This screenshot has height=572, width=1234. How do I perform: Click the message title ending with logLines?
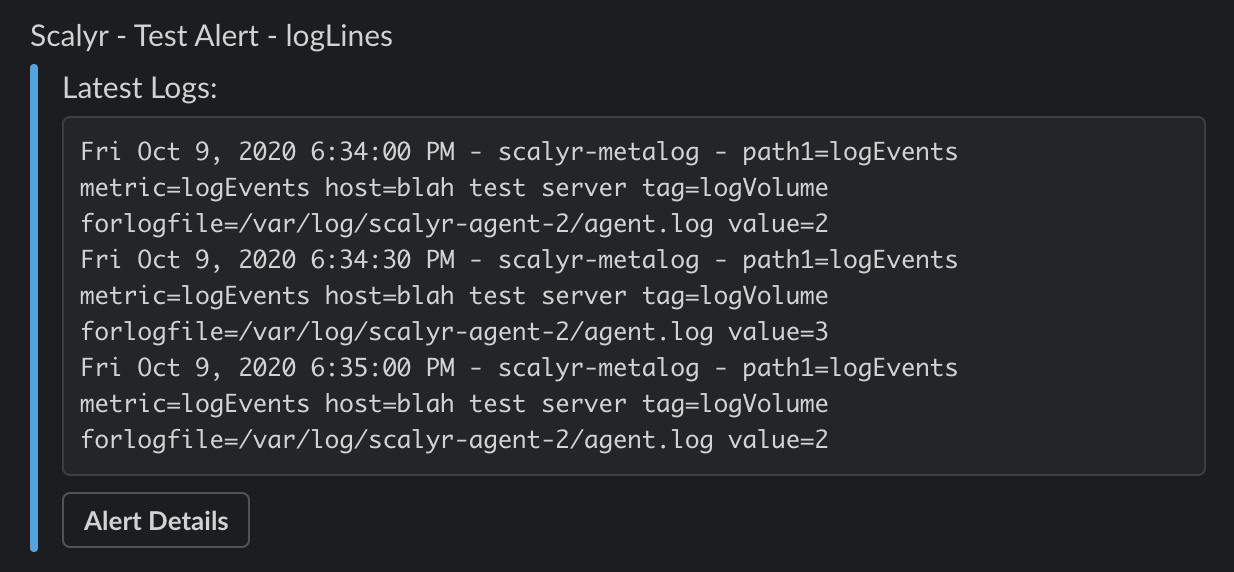211,36
